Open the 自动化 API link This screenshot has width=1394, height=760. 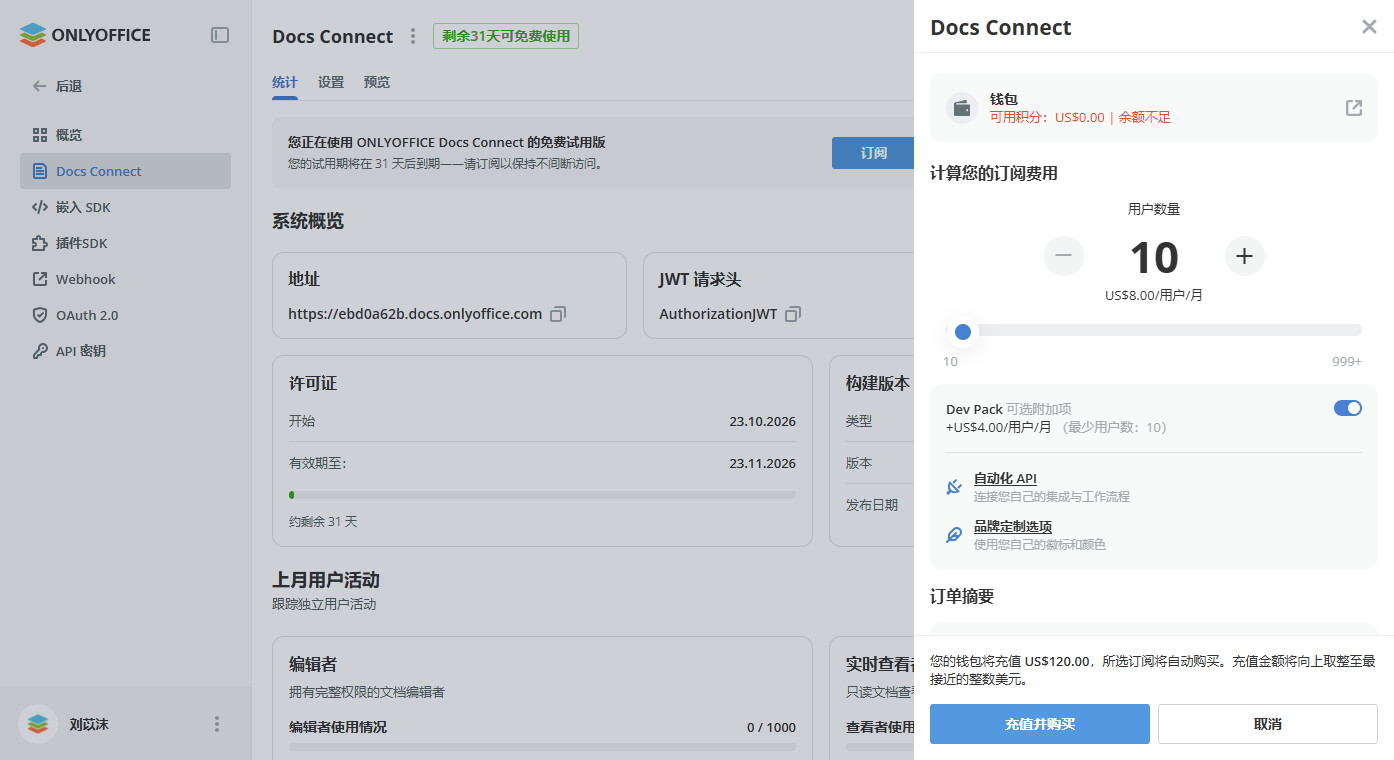click(1005, 479)
